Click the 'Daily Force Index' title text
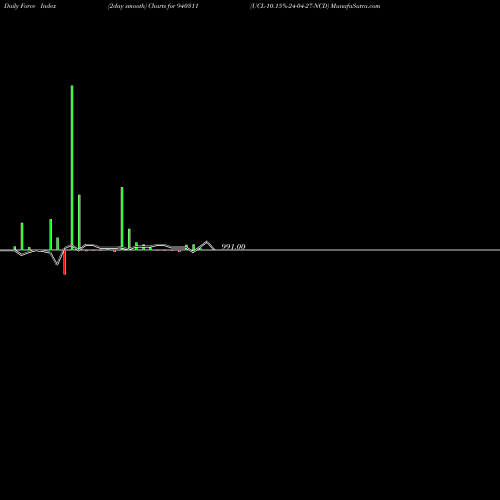500x500 pixels. click(x=30, y=6)
